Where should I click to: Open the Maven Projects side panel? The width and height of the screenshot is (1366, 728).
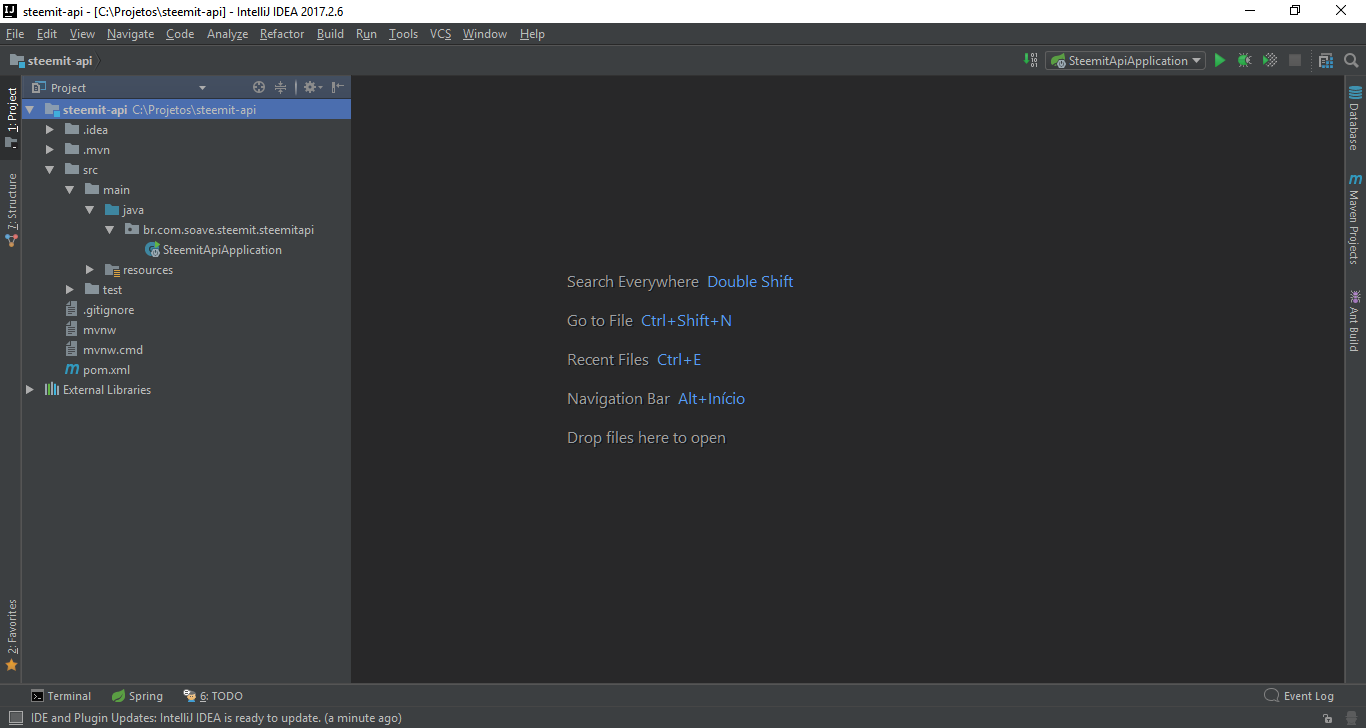pyautogui.click(x=1355, y=219)
